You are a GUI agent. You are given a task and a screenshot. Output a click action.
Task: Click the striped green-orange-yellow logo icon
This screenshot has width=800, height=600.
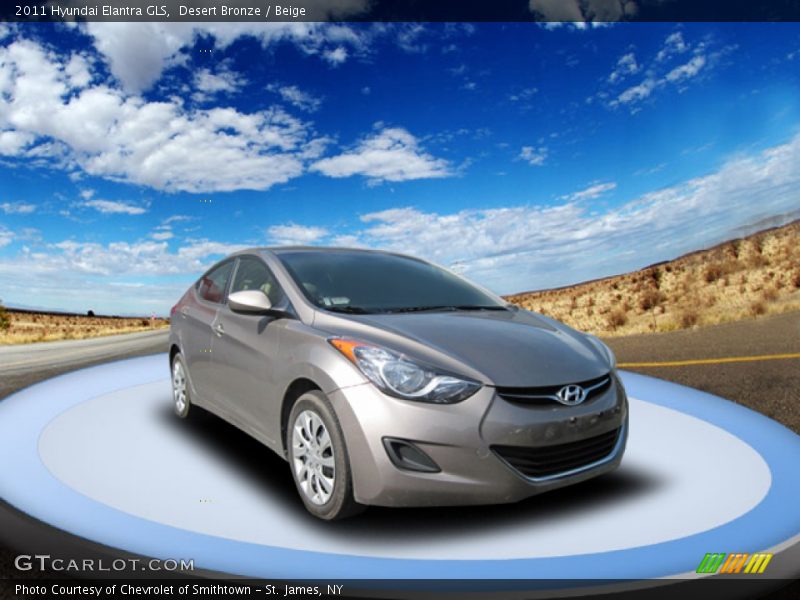coord(734,563)
